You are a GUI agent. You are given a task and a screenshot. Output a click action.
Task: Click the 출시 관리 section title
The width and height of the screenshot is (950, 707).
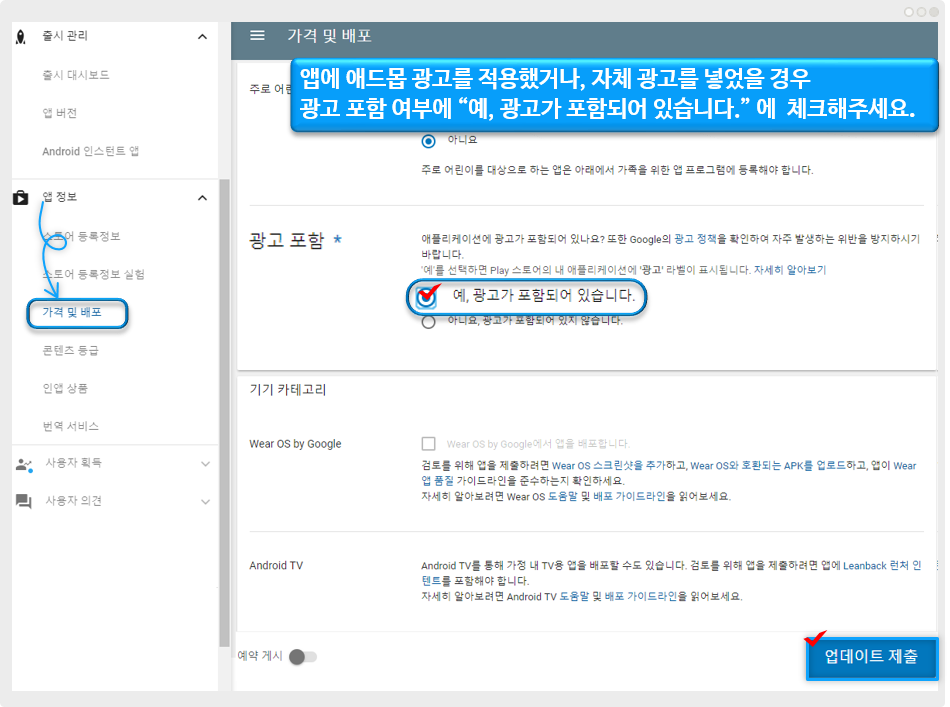point(65,36)
